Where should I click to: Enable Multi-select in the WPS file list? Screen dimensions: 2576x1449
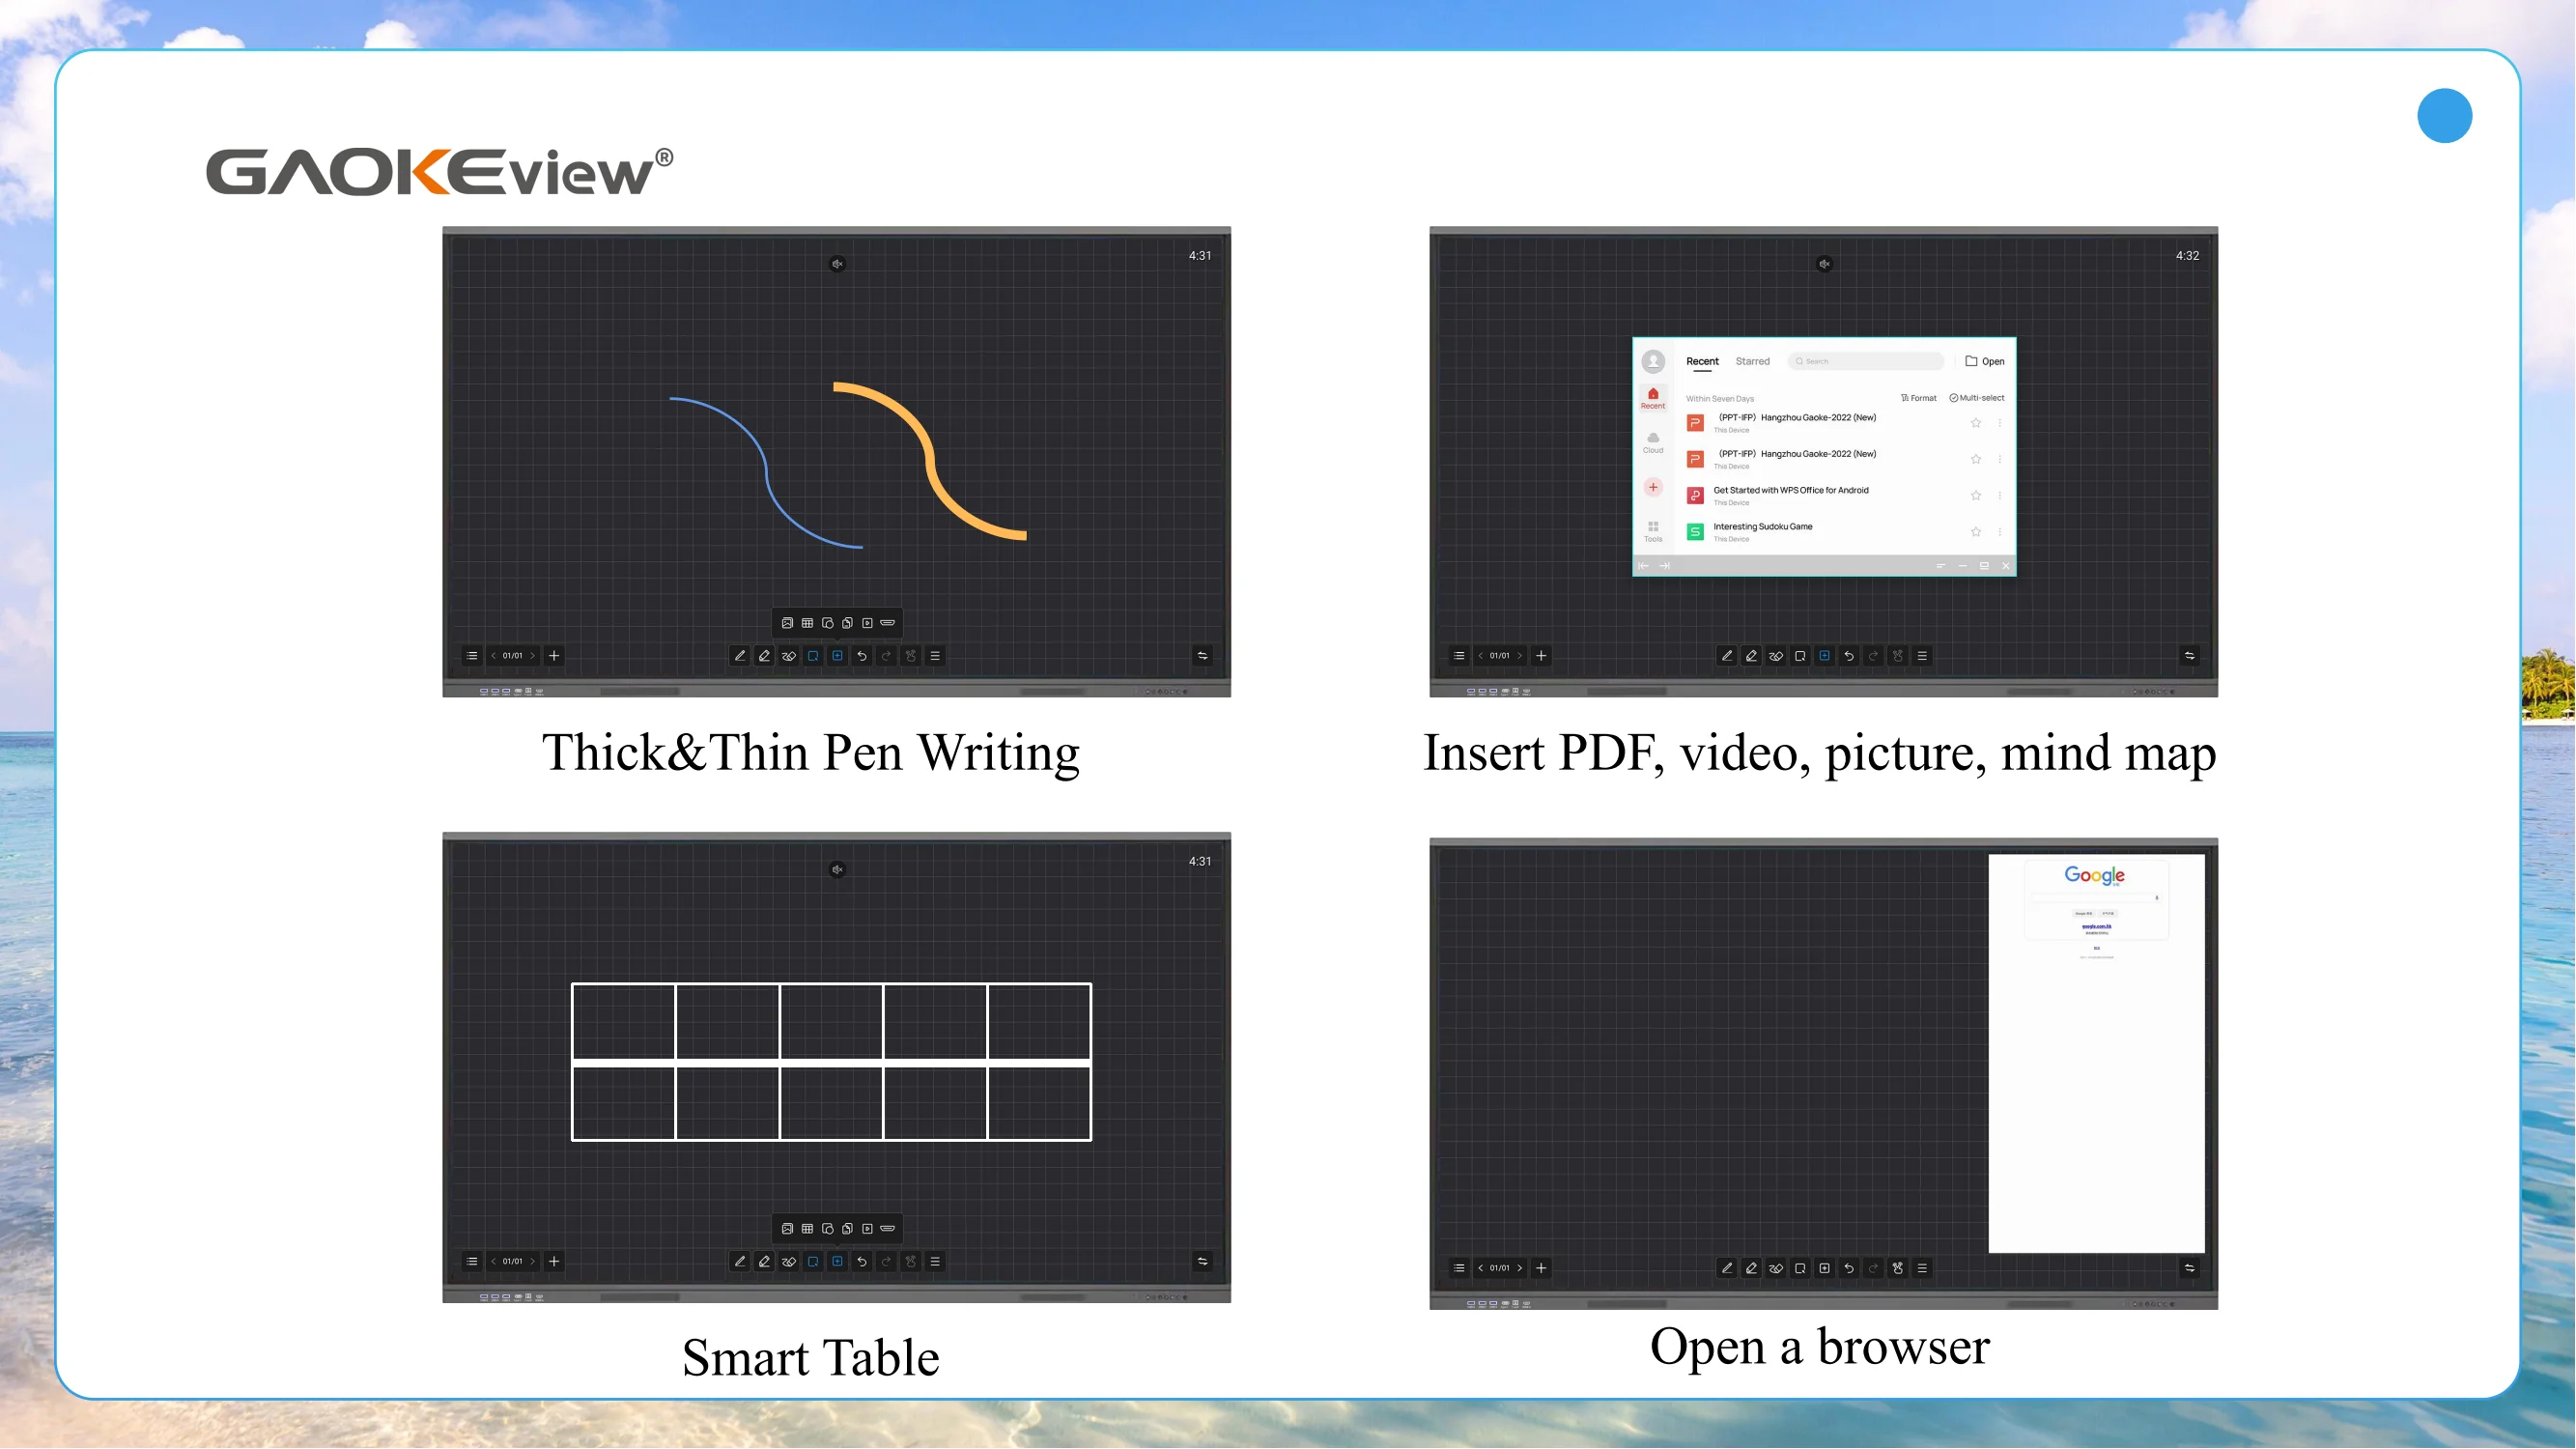(x=1977, y=398)
